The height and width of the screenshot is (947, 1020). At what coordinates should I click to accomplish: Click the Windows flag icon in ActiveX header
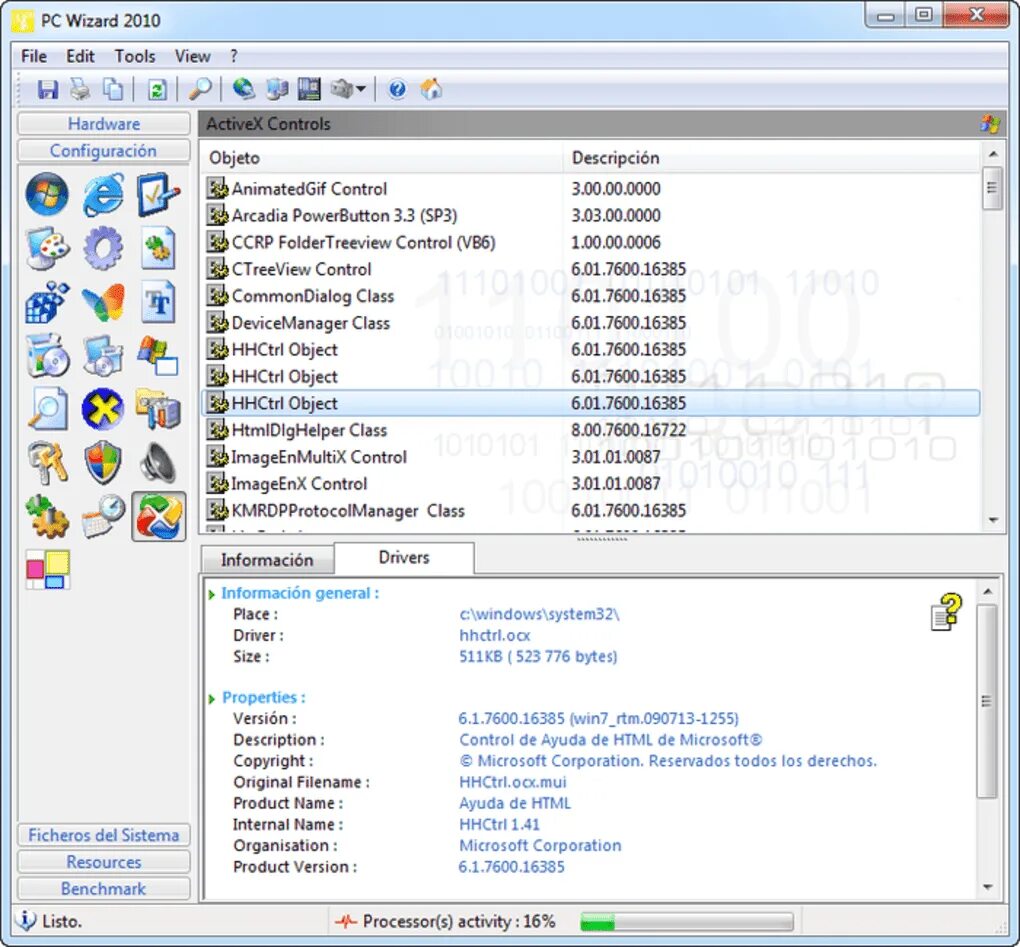990,124
